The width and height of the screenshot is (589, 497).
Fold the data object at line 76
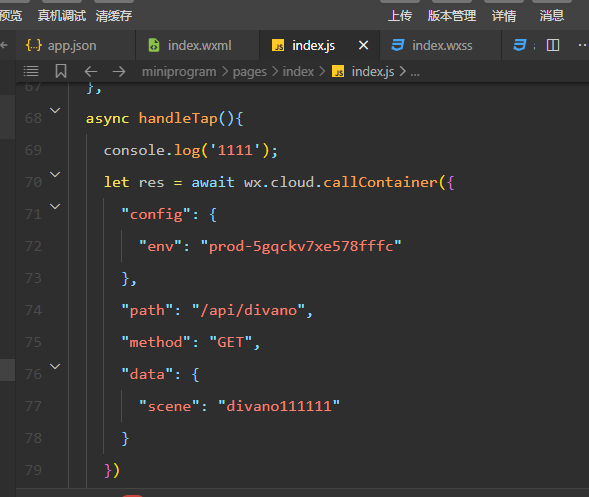(55, 366)
